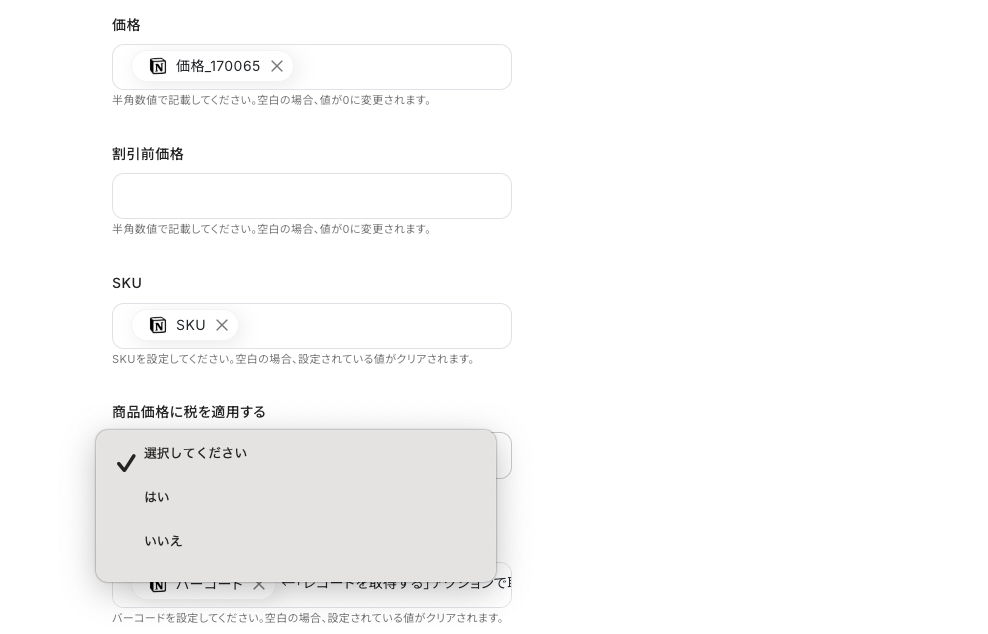This screenshot has width=988, height=634.
Task: Click the Notion icon in バーコード chip
Action: tap(158, 587)
